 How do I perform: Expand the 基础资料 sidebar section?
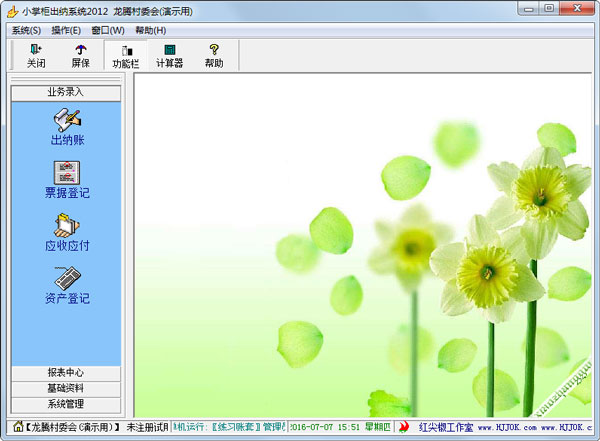click(66, 388)
